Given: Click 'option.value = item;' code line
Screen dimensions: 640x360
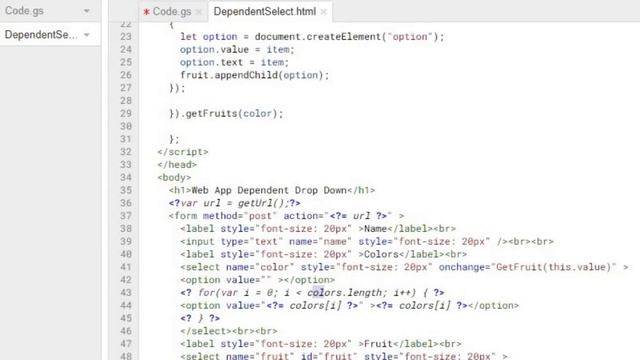Looking at the screenshot, I should click(x=237, y=50).
